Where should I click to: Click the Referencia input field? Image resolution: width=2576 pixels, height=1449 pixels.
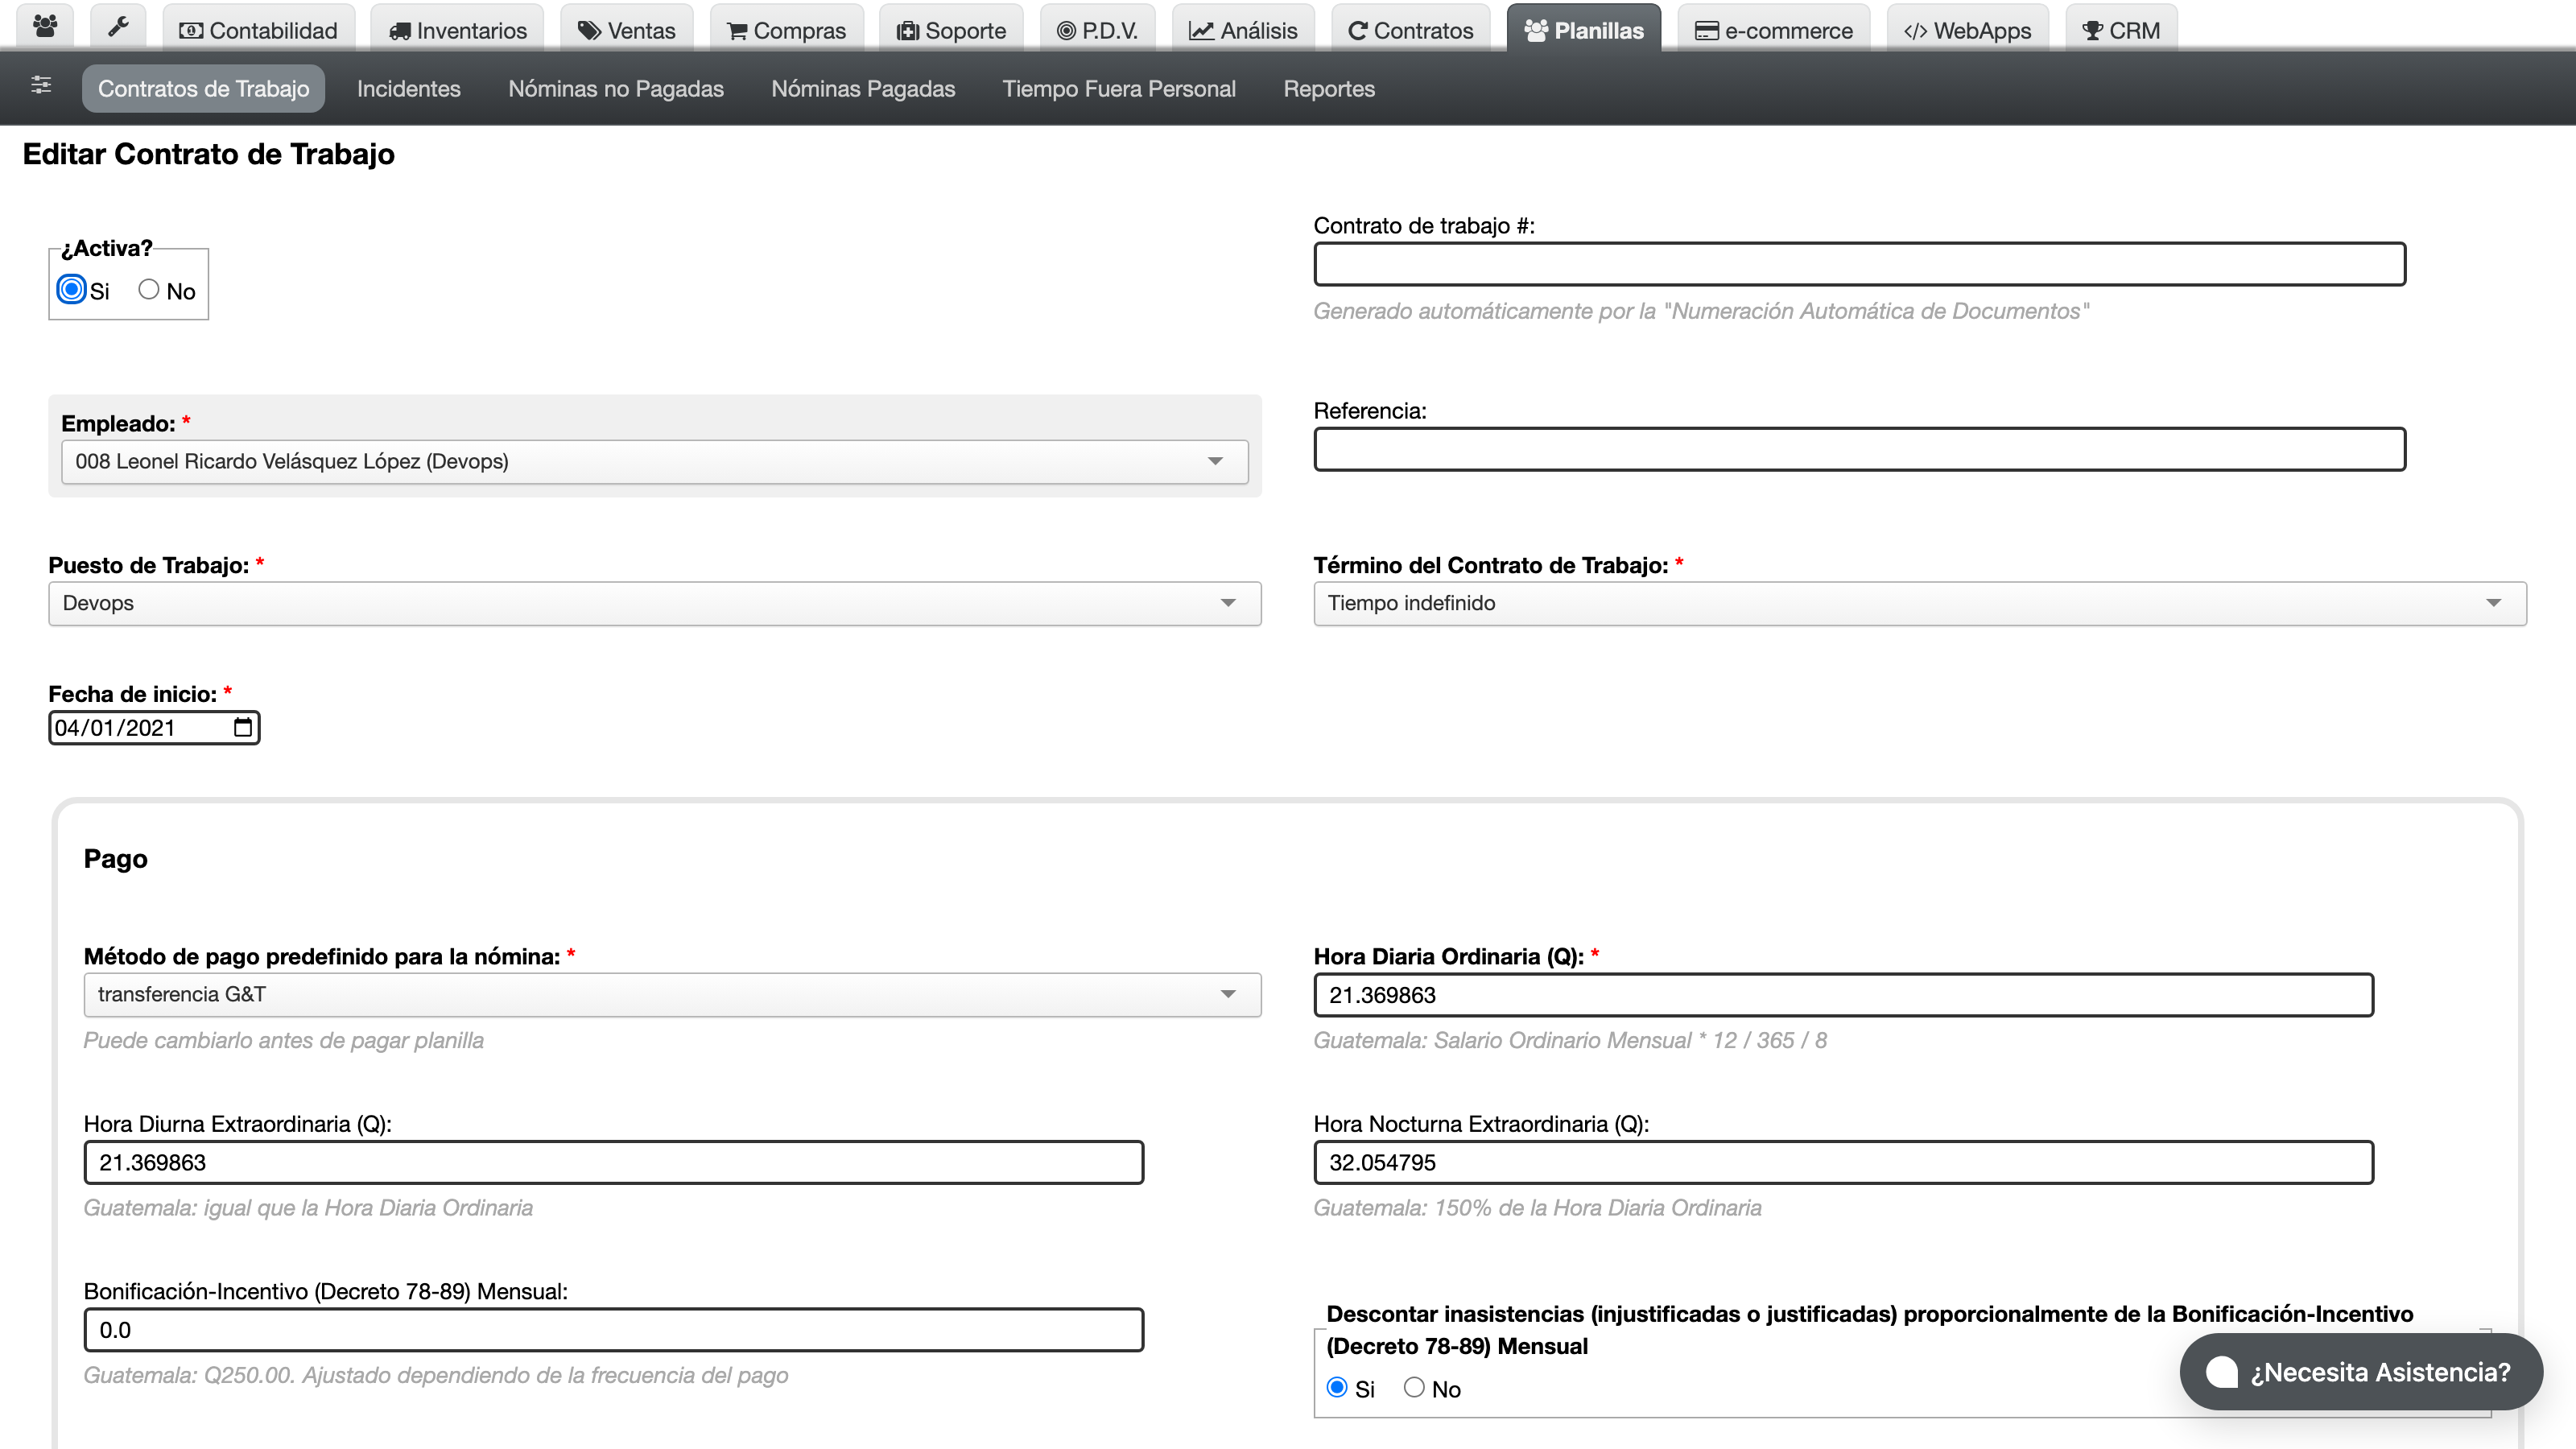point(1860,449)
